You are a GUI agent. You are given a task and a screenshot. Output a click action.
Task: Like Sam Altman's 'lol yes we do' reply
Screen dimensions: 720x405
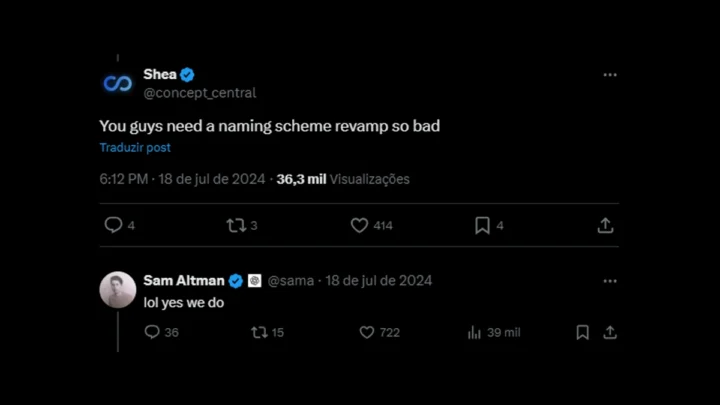[x=367, y=332]
